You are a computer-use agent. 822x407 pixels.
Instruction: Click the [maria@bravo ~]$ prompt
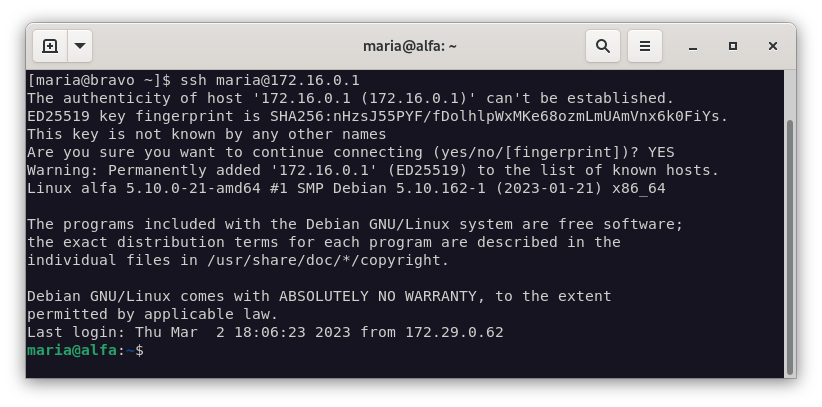[100, 80]
